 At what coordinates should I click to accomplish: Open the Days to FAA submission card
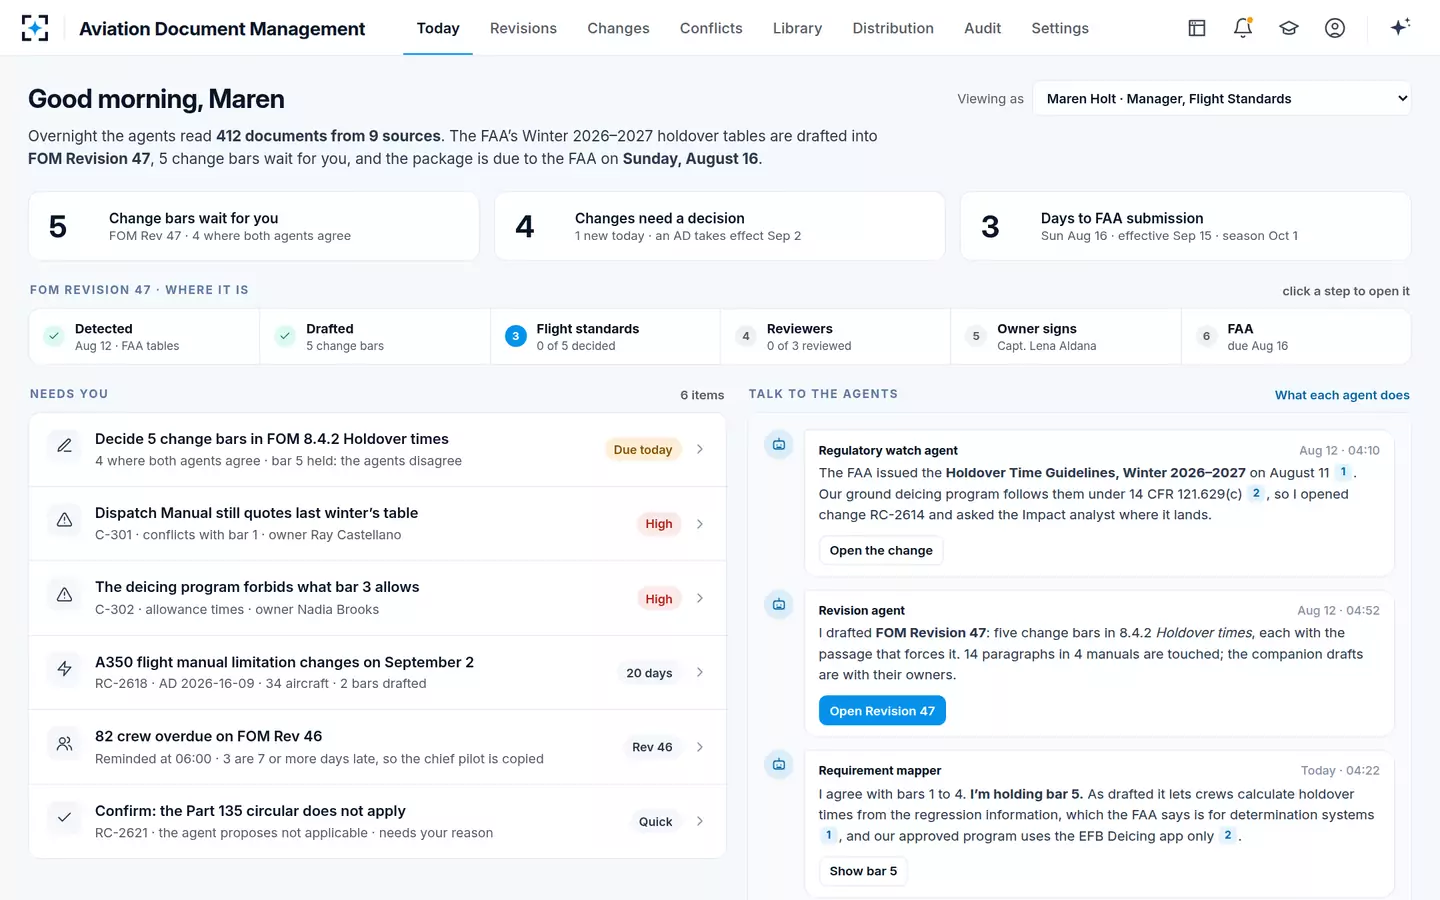pyautogui.click(x=1186, y=226)
